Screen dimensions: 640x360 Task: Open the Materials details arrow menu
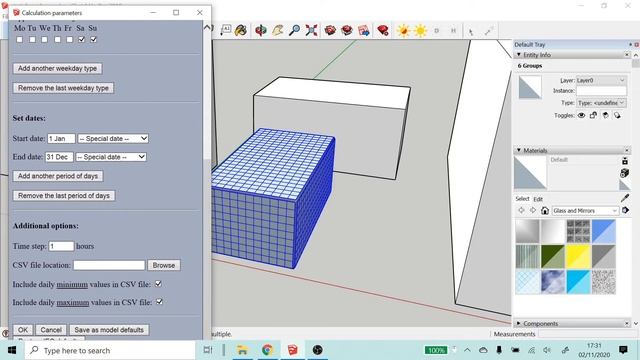click(625, 210)
